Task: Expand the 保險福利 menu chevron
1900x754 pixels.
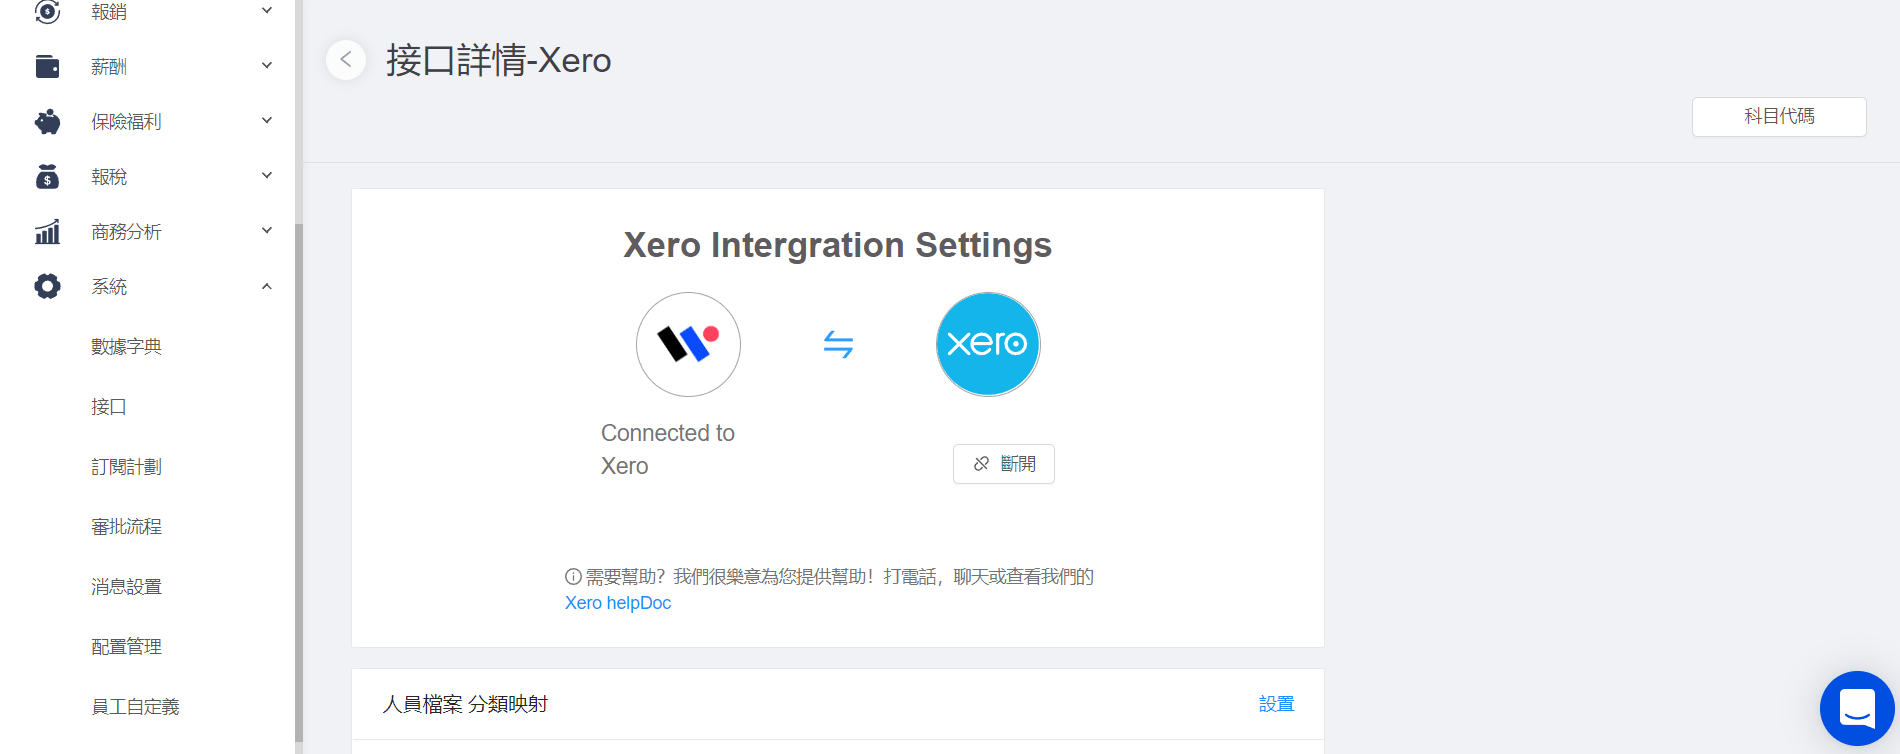Action: 267,121
